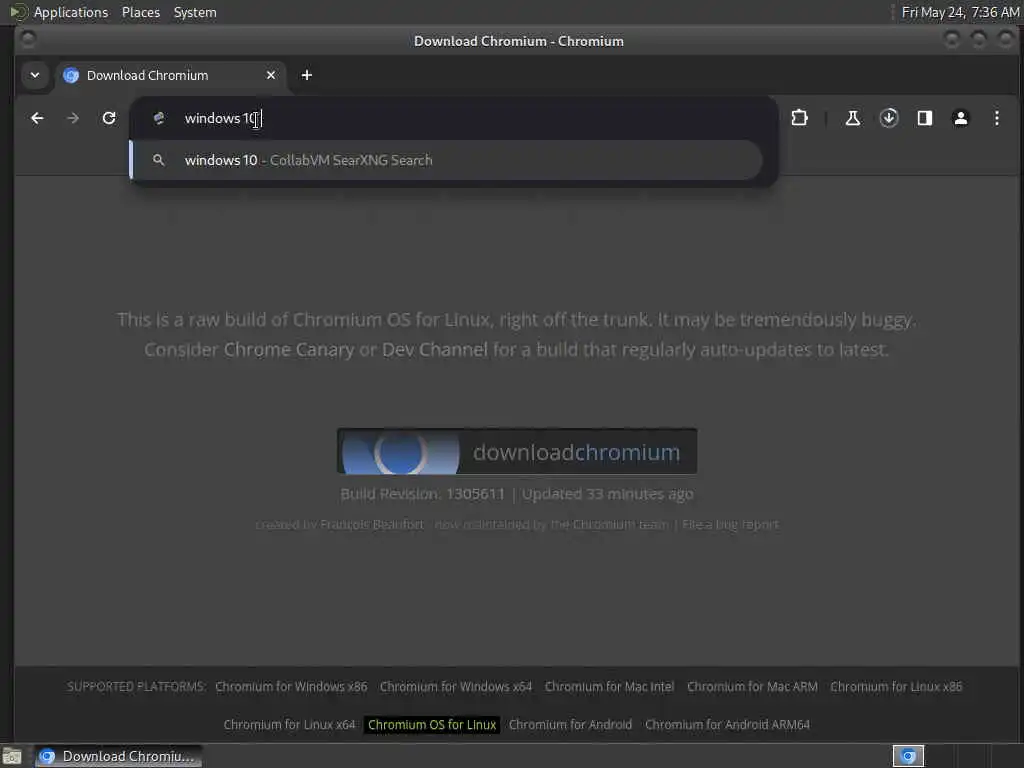Select Chromium for Windows x64

click(456, 687)
